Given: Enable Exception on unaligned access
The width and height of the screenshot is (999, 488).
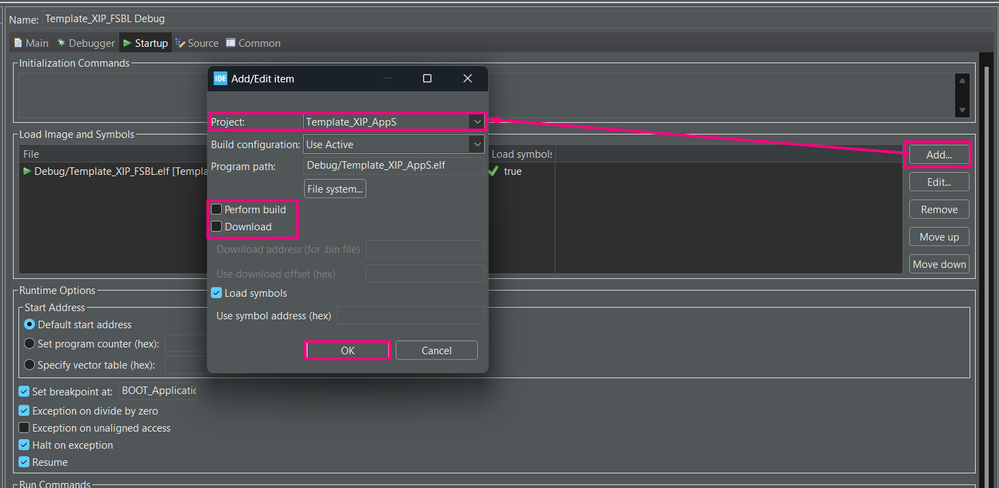Looking at the screenshot, I should (24, 428).
